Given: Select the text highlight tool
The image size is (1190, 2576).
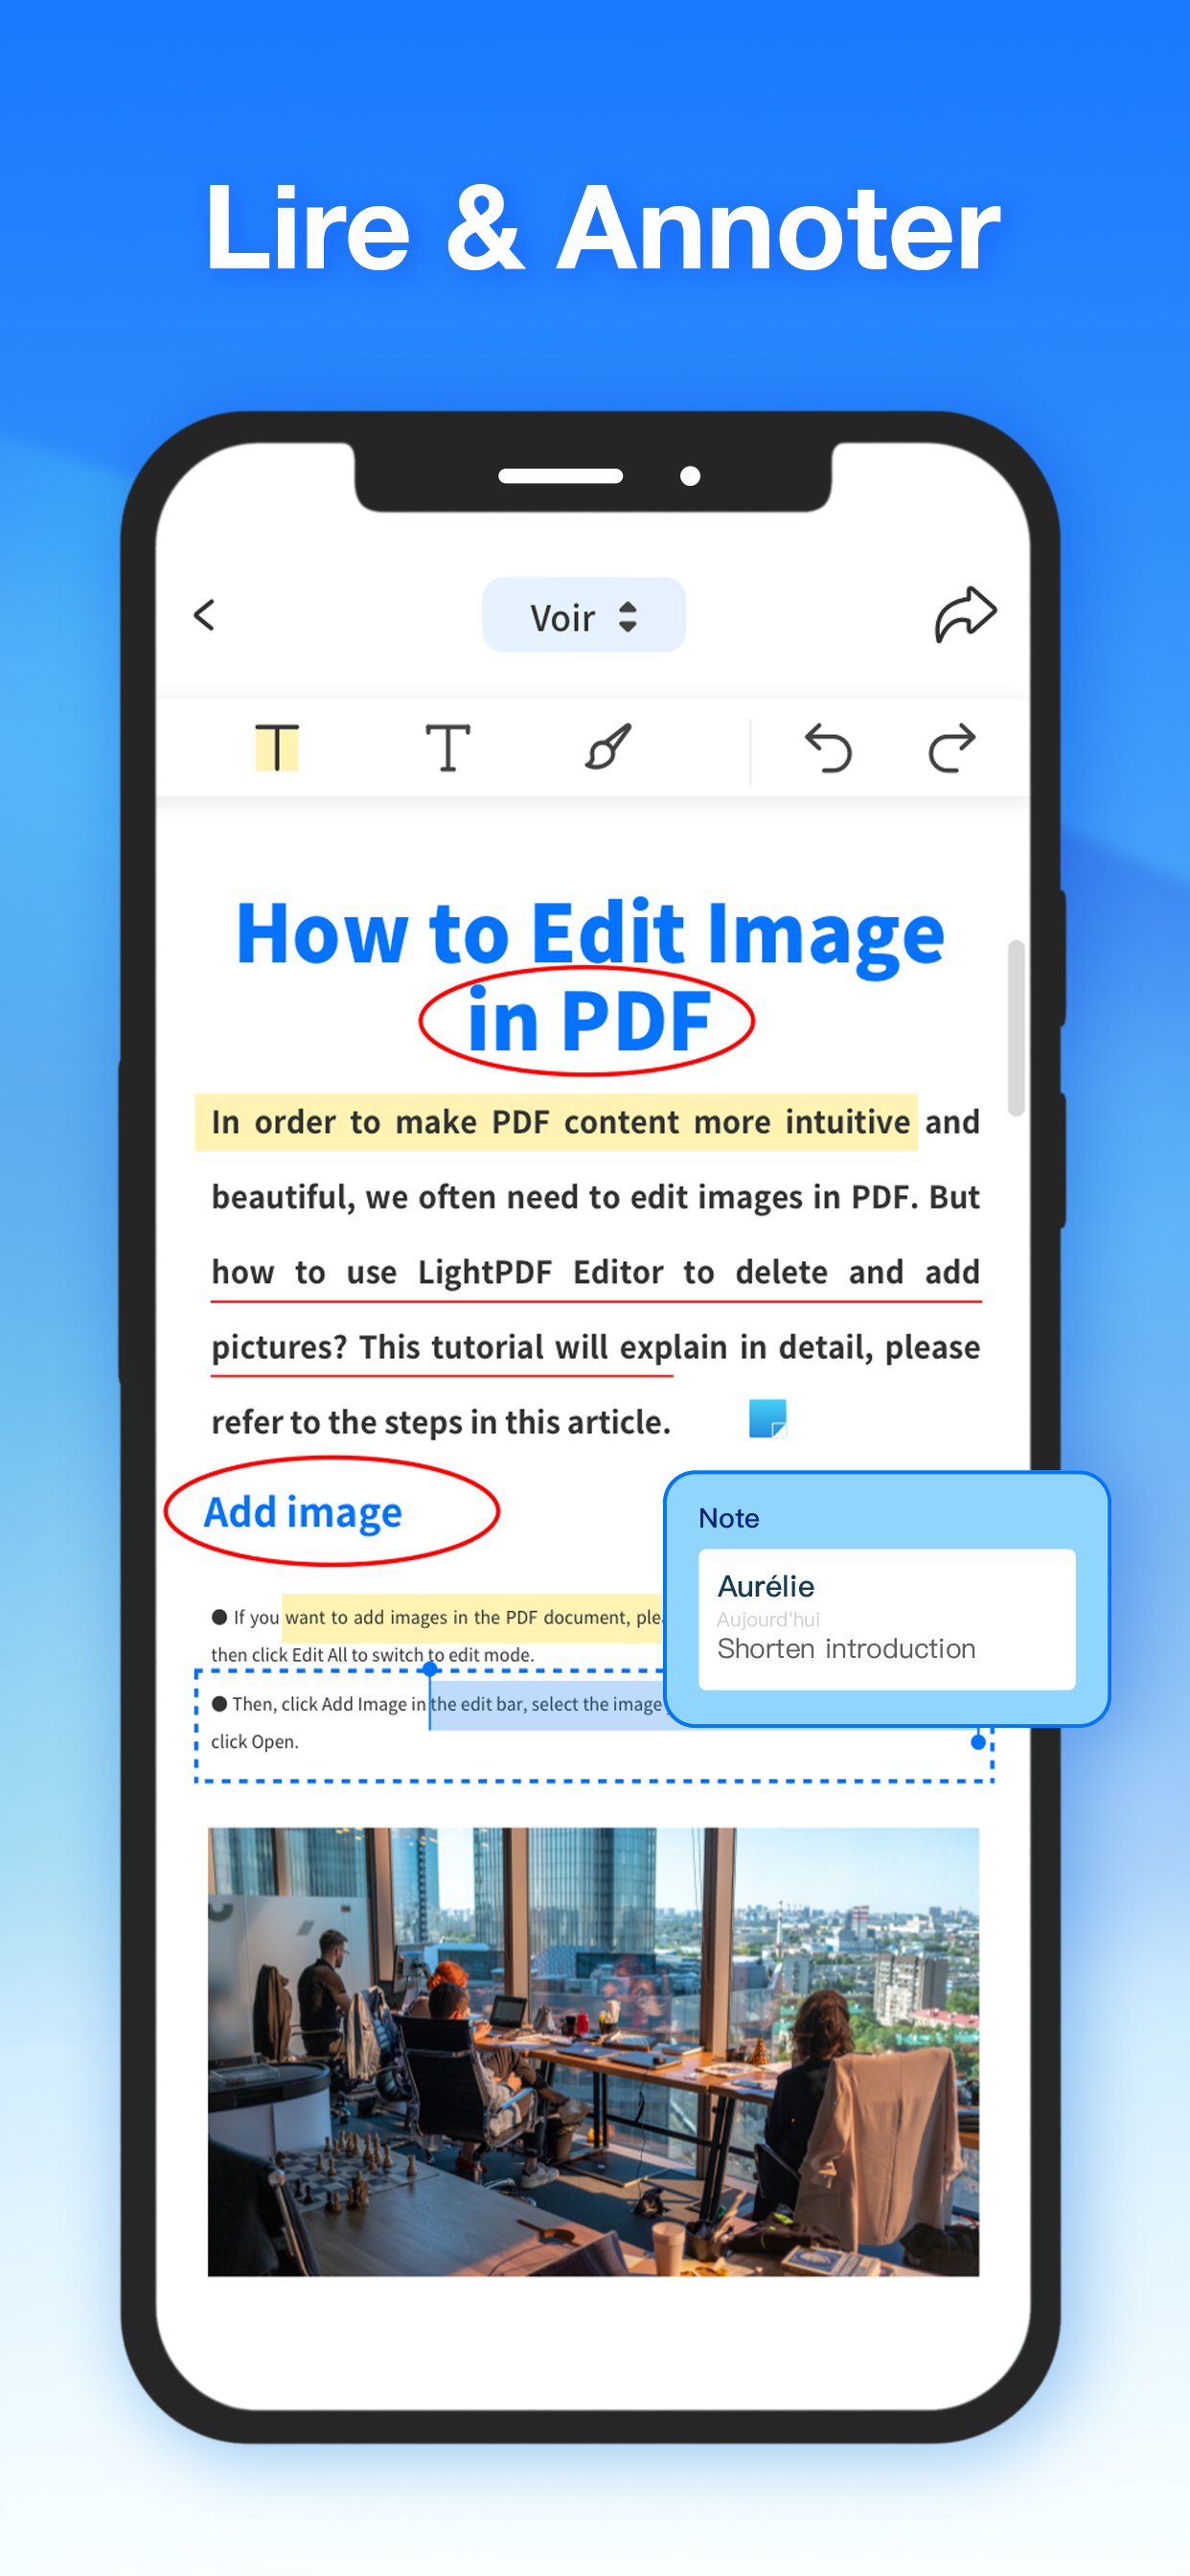Looking at the screenshot, I should pos(277,747).
